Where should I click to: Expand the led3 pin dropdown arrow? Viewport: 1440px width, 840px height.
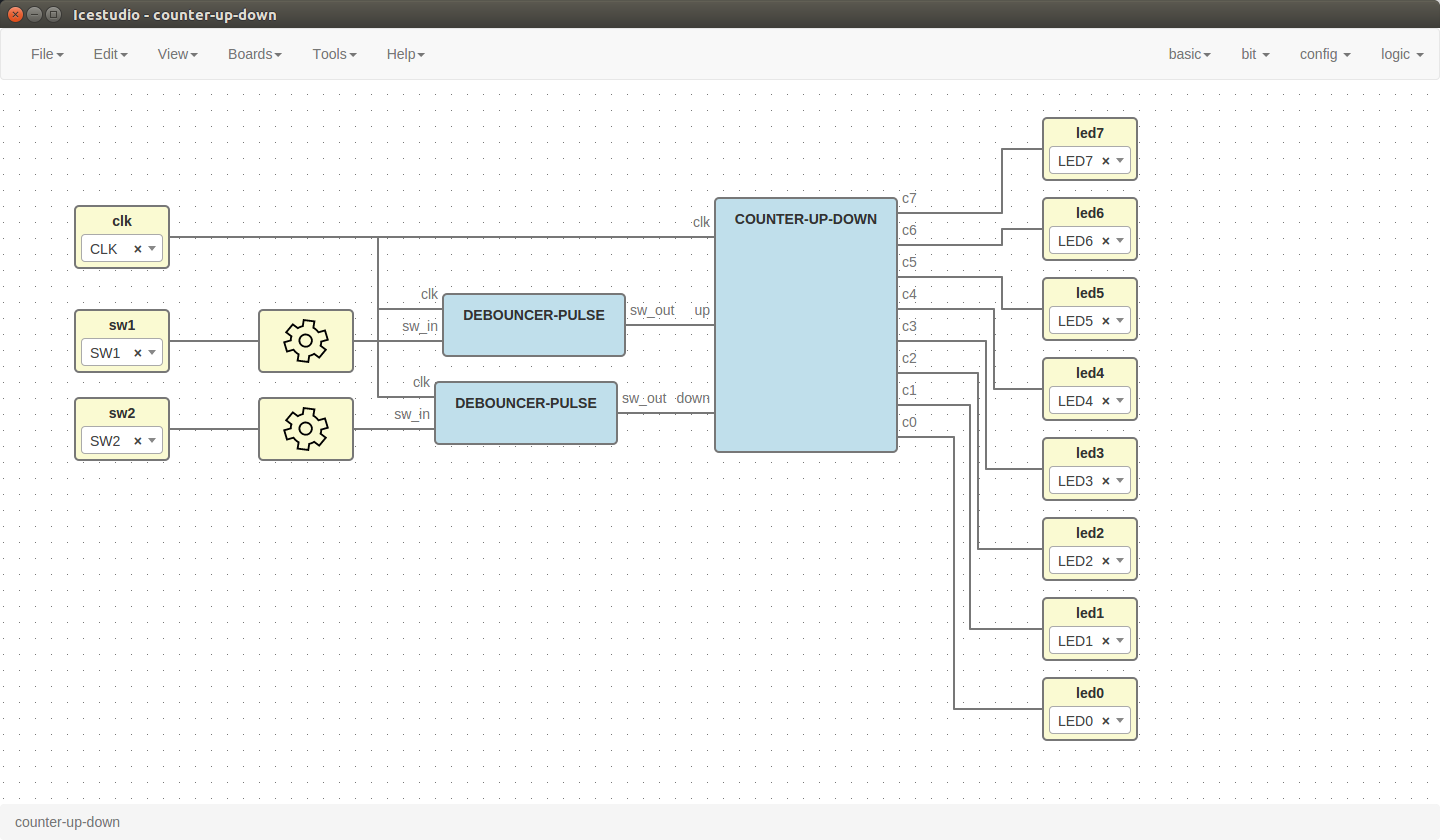click(x=1120, y=481)
